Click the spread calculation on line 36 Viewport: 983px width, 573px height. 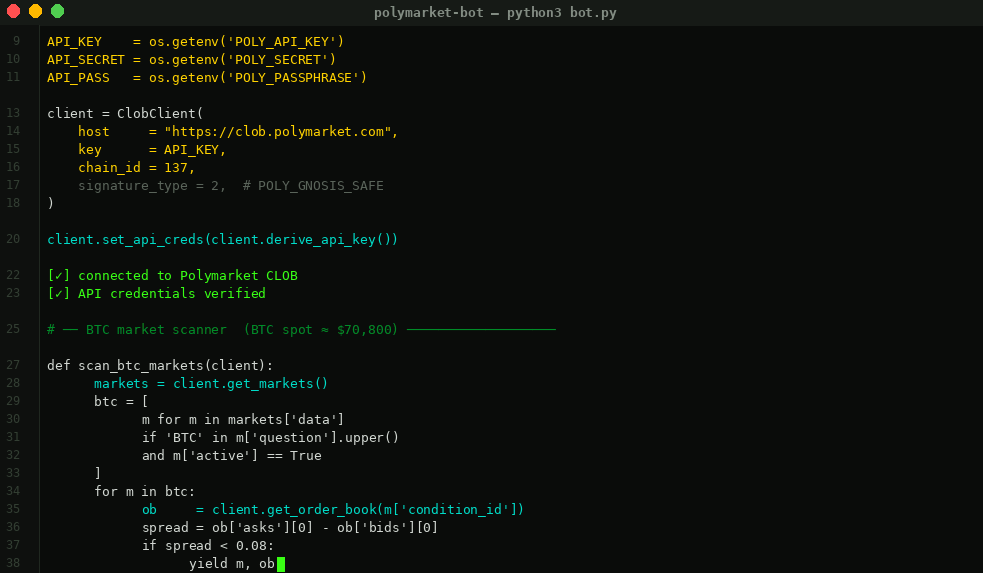click(x=290, y=528)
